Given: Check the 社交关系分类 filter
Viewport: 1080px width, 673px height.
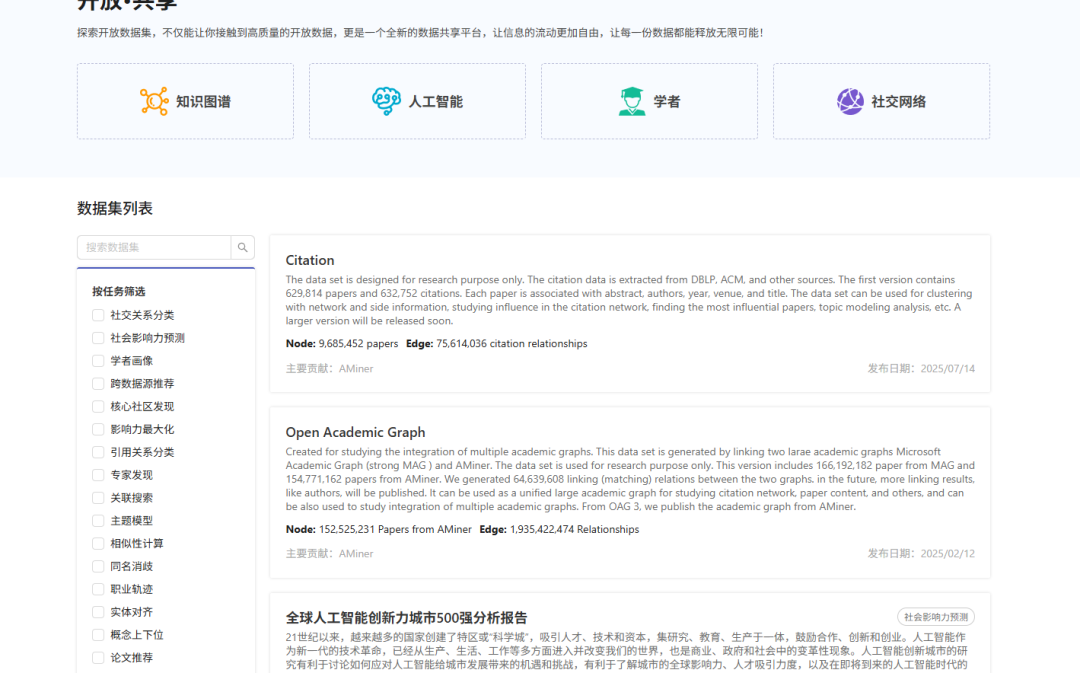Looking at the screenshot, I should click(x=98, y=315).
